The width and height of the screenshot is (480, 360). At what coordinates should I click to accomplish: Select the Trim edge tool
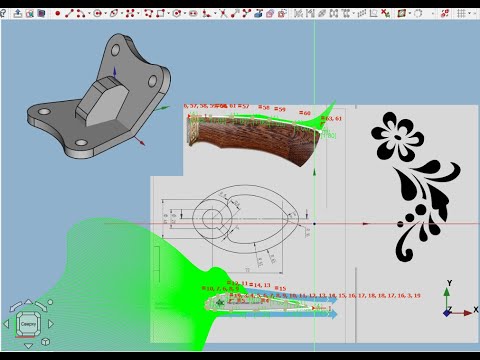(223, 14)
